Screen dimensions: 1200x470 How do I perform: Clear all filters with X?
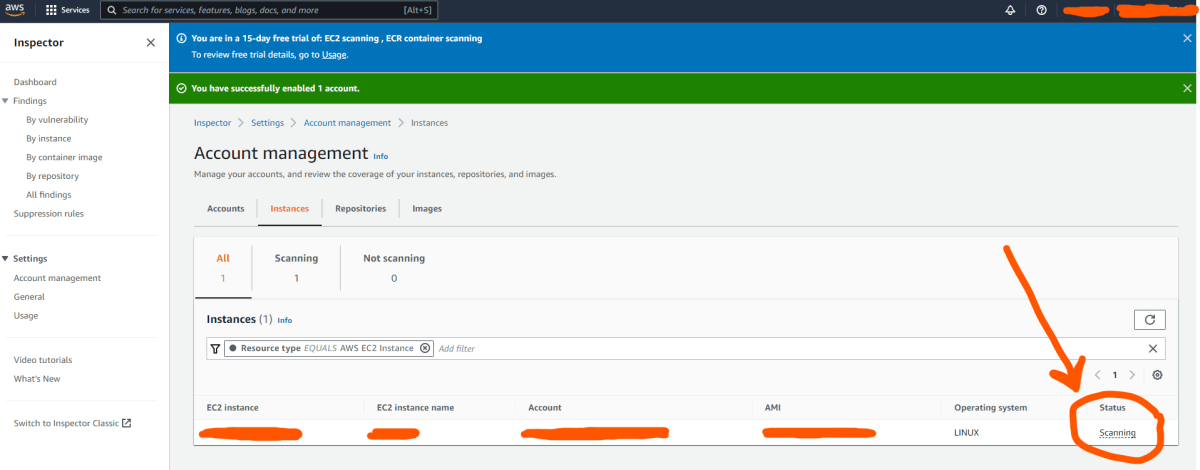click(1152, 348)
